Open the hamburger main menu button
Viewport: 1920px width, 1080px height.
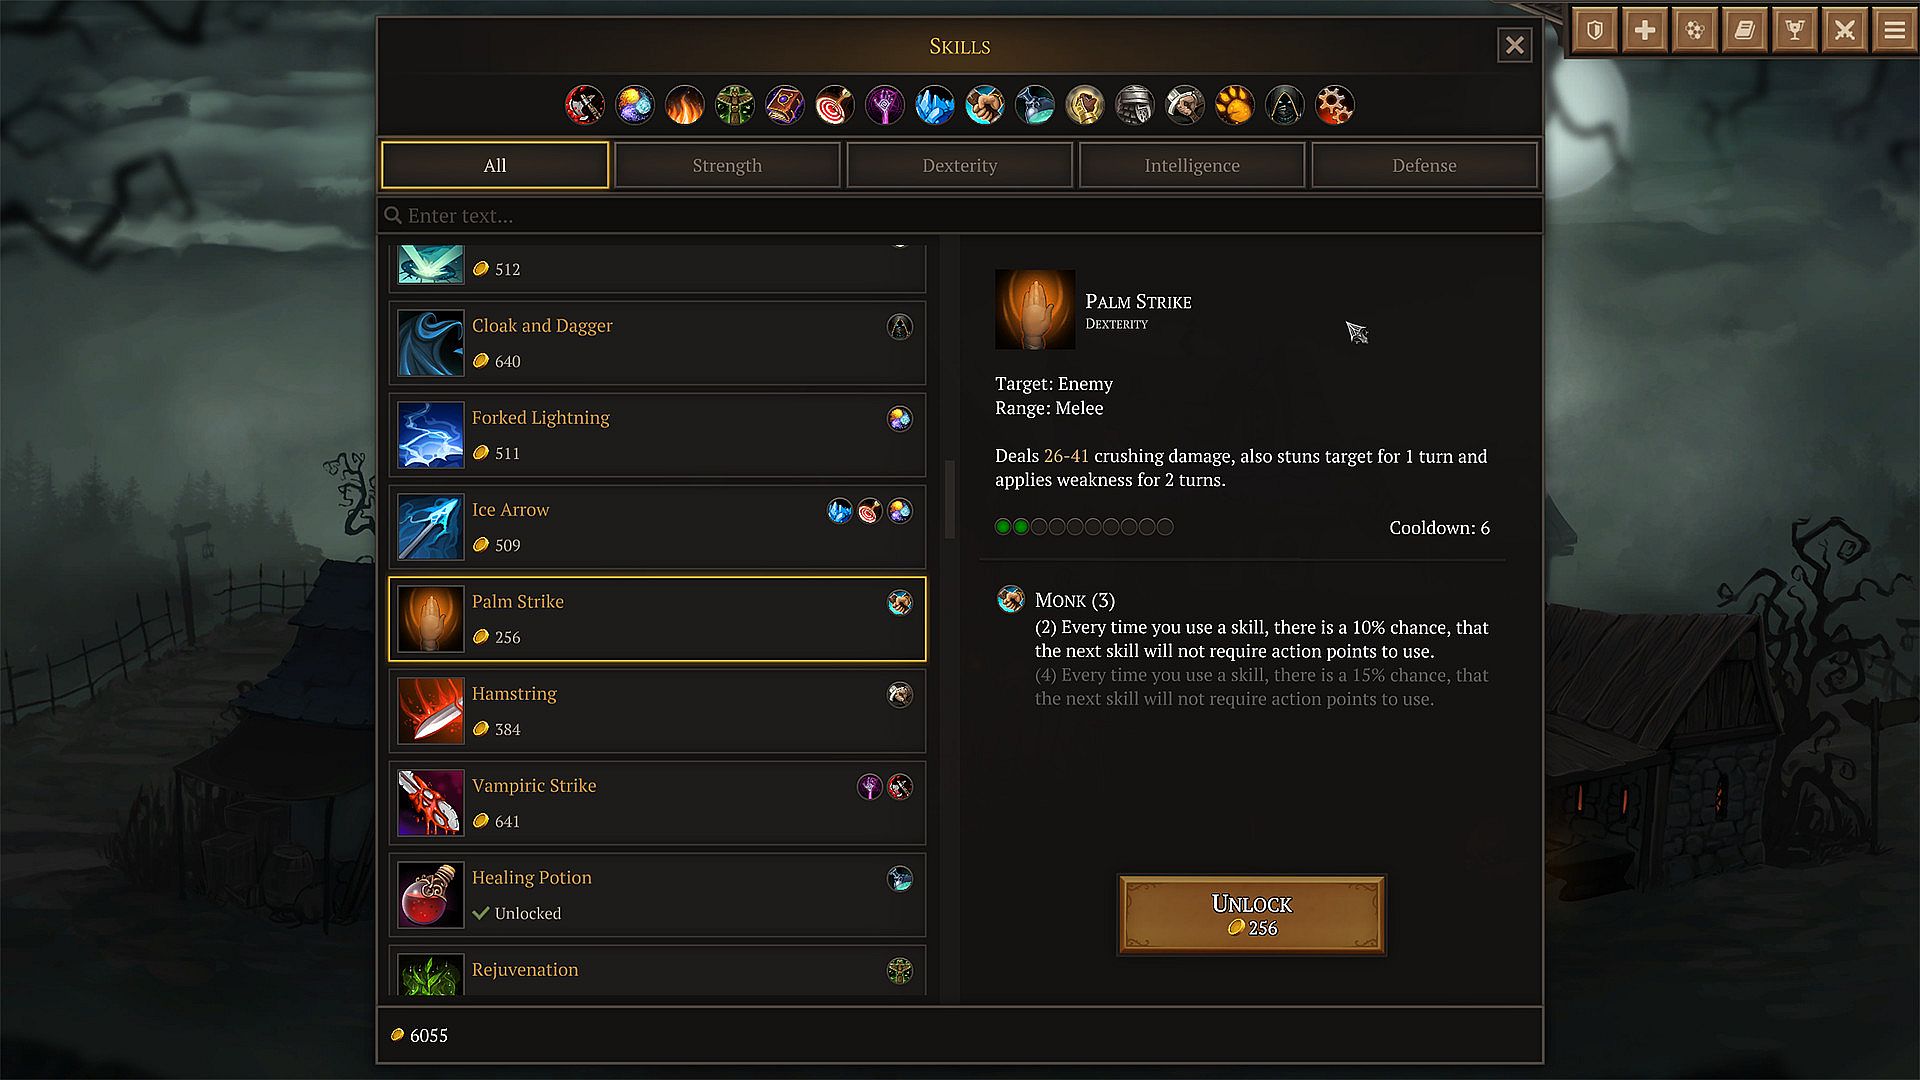click(x=1895, y=31)
